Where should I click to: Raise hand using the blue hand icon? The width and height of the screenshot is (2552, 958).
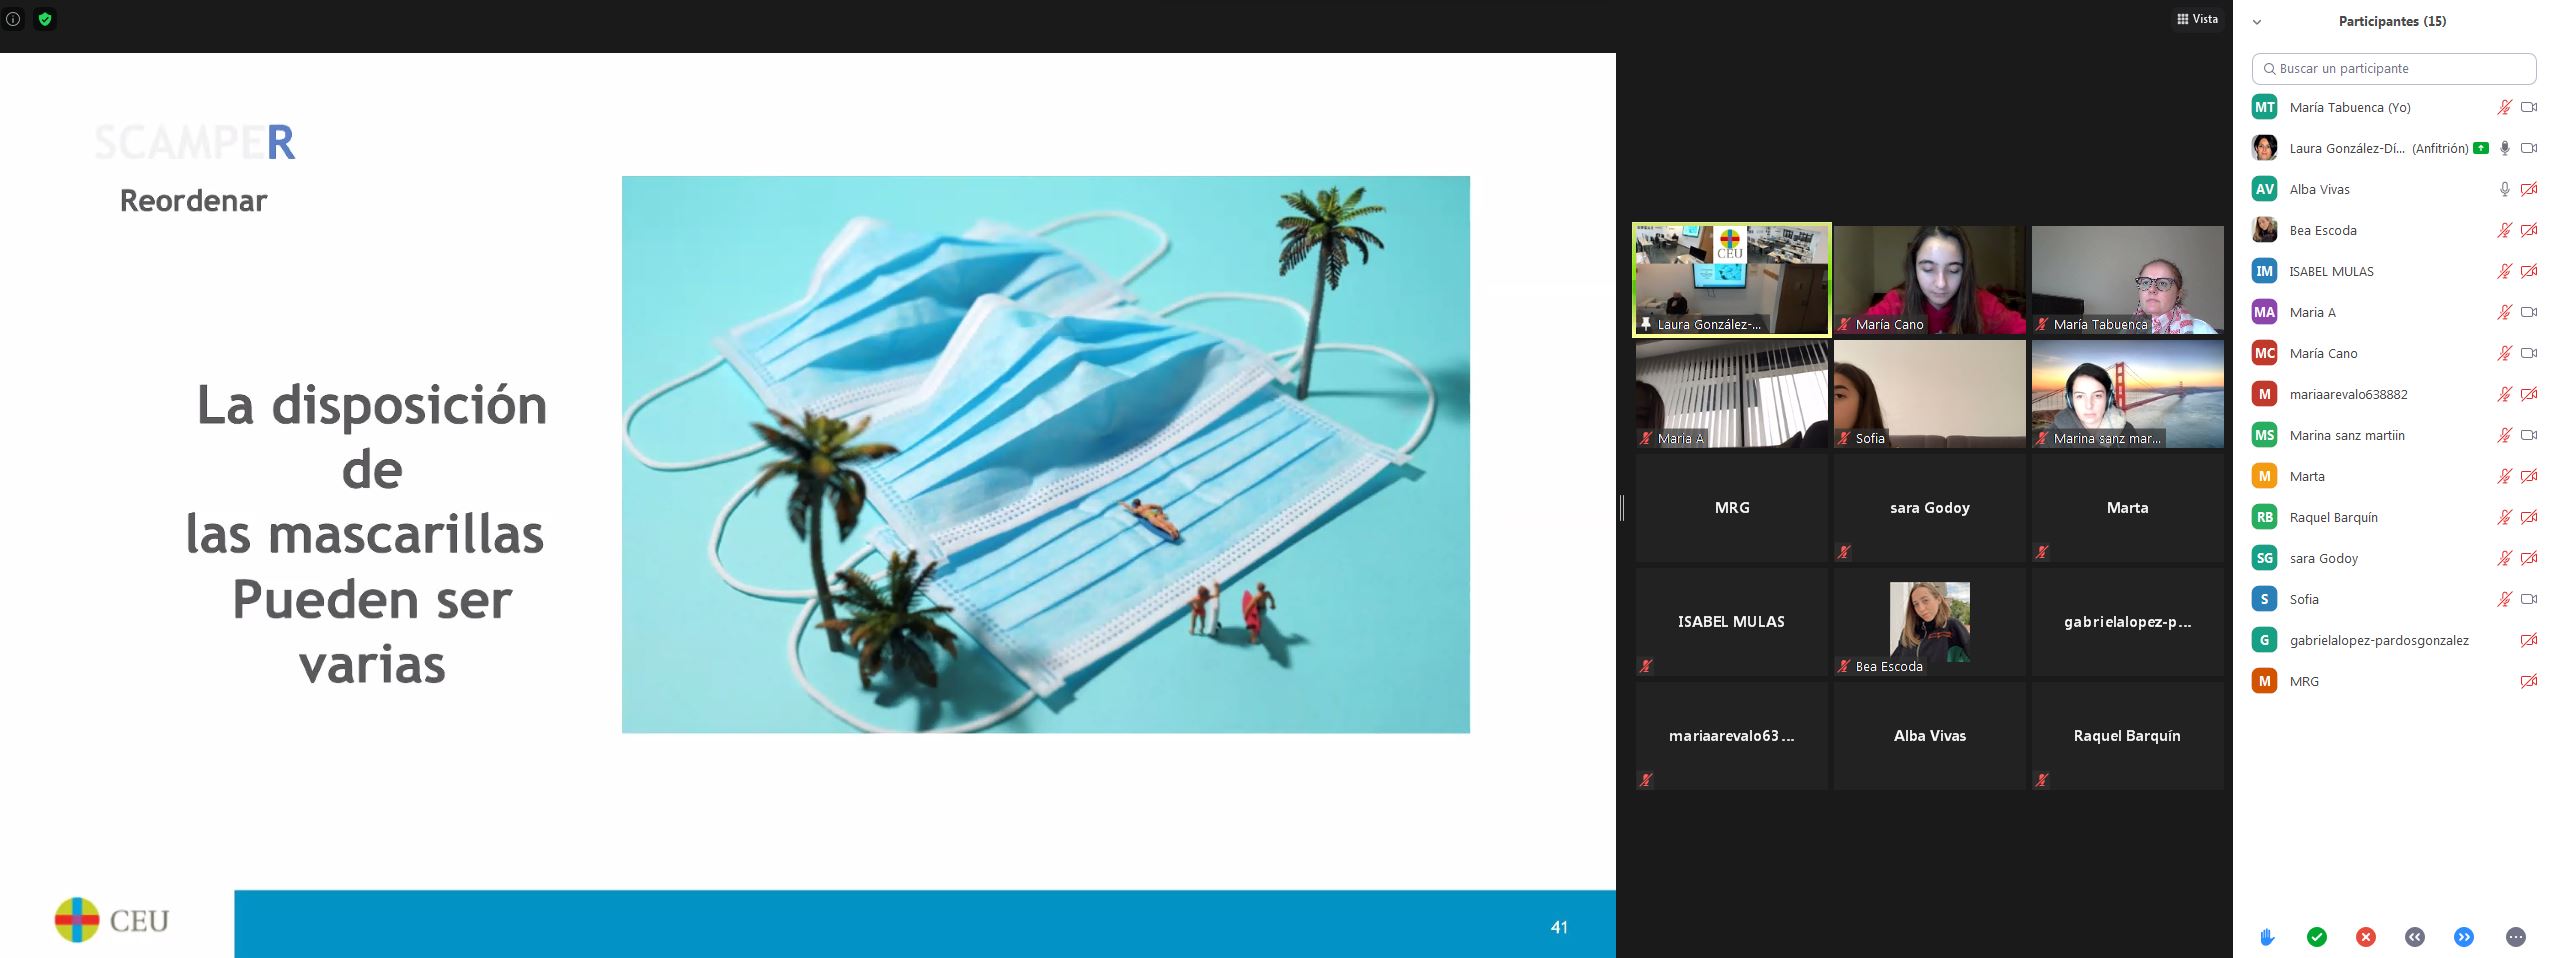click(2267, 937)
